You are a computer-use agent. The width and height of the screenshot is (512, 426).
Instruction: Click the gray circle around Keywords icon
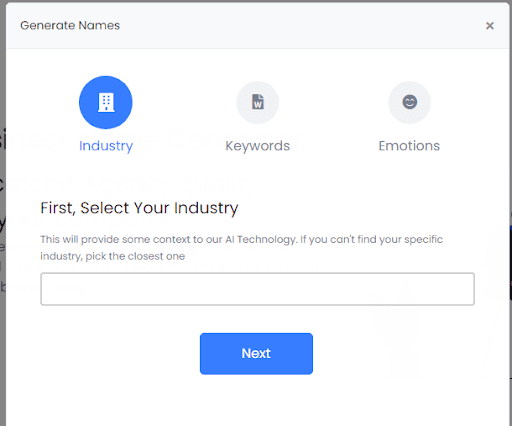point(258,102)
